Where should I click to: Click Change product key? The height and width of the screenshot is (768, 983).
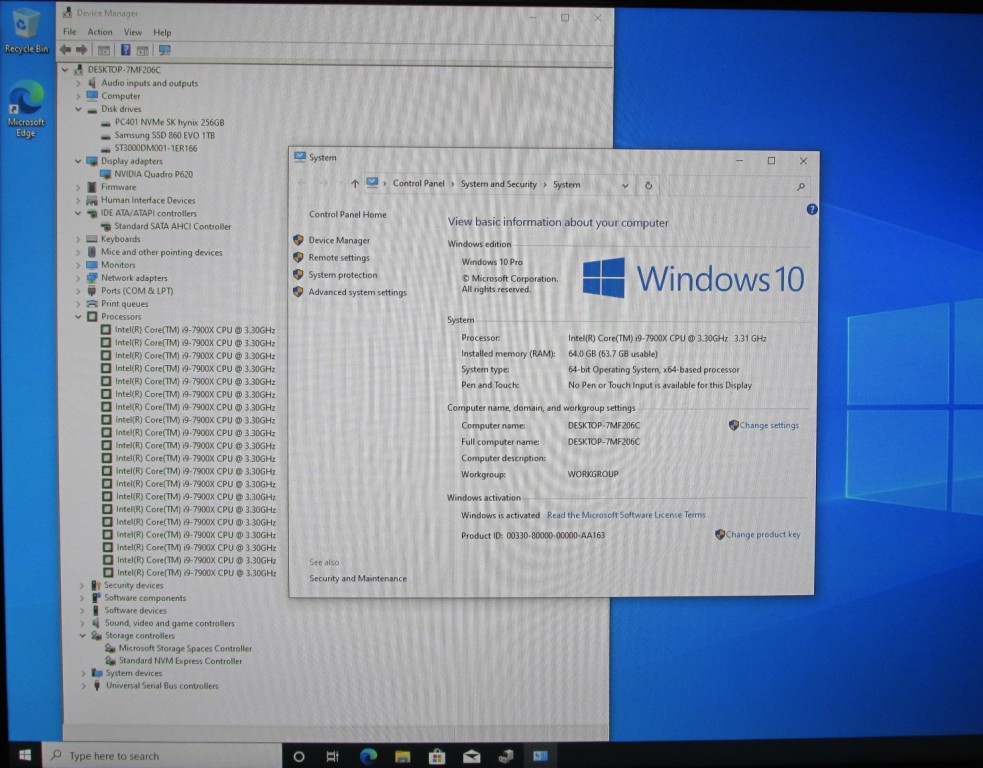tap(763, 535)
